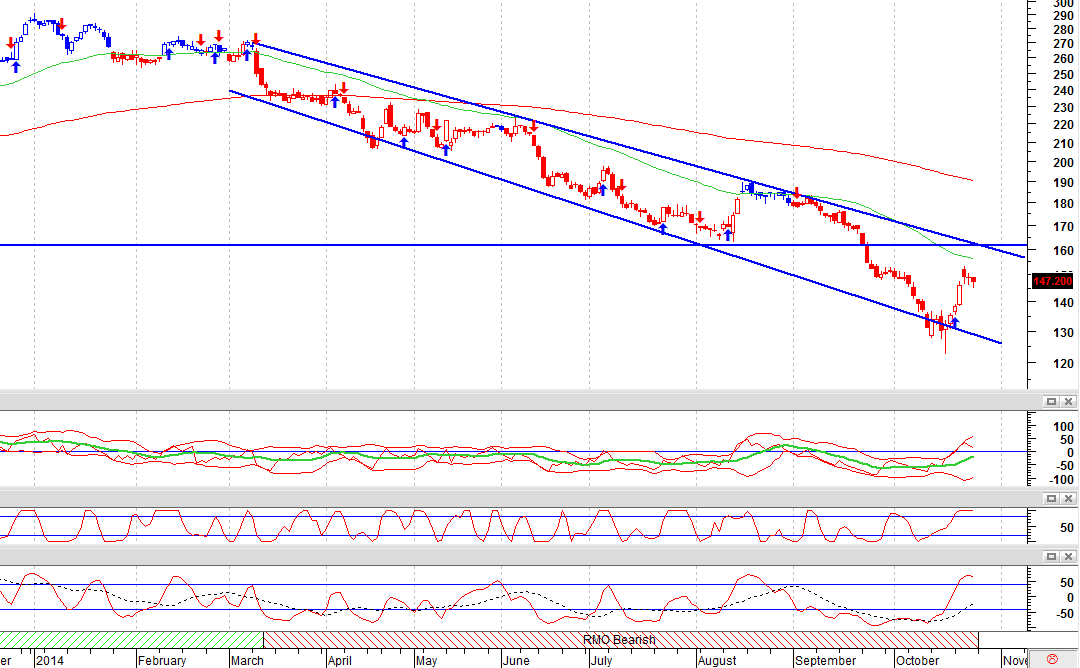
Task: Click the June label on date axis
Action: tap(517, 660)
